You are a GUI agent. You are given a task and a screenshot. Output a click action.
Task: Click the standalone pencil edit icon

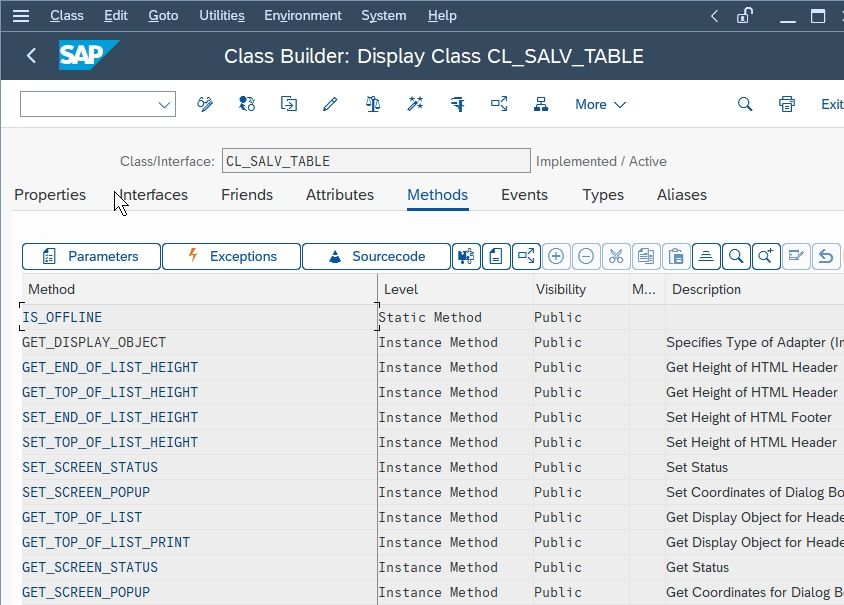tap(330, 104)
